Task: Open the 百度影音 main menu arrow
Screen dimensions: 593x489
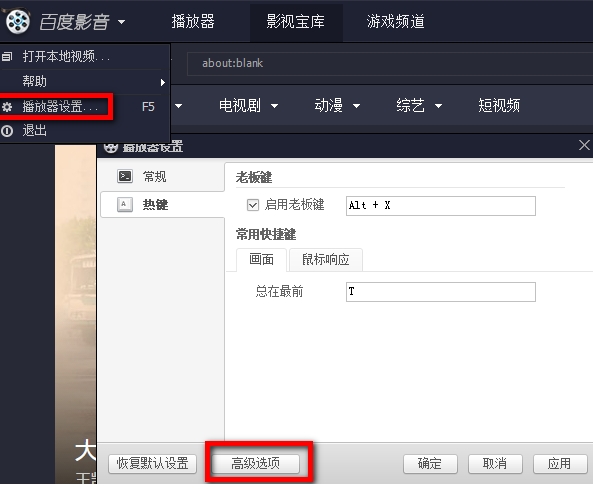Action: (x=121, y=22)
